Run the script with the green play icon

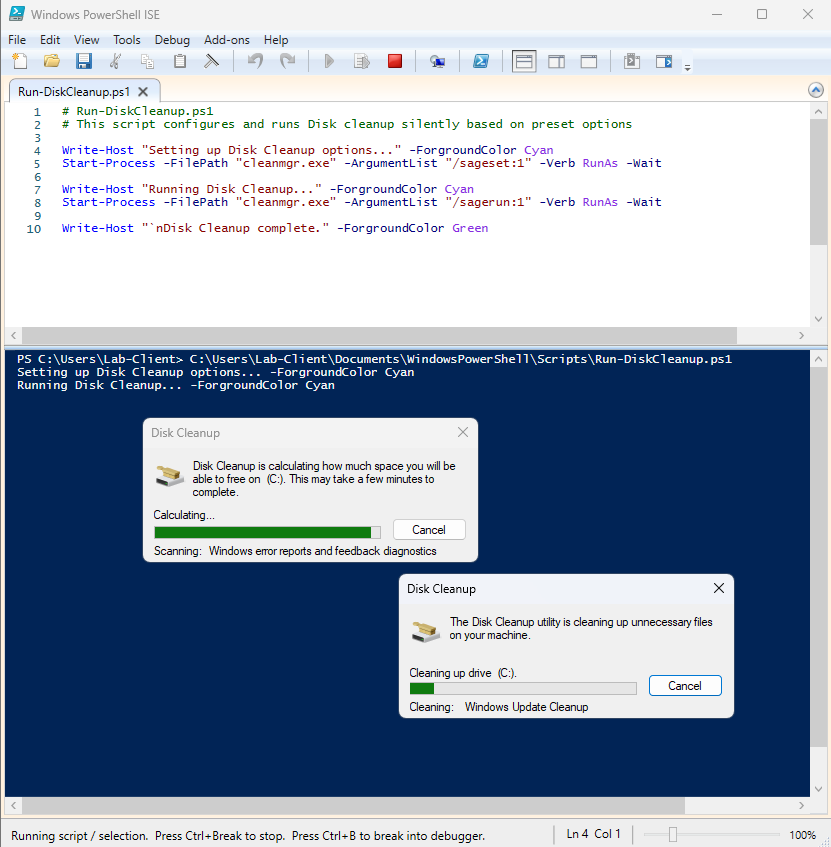click(x=329, y=61)
